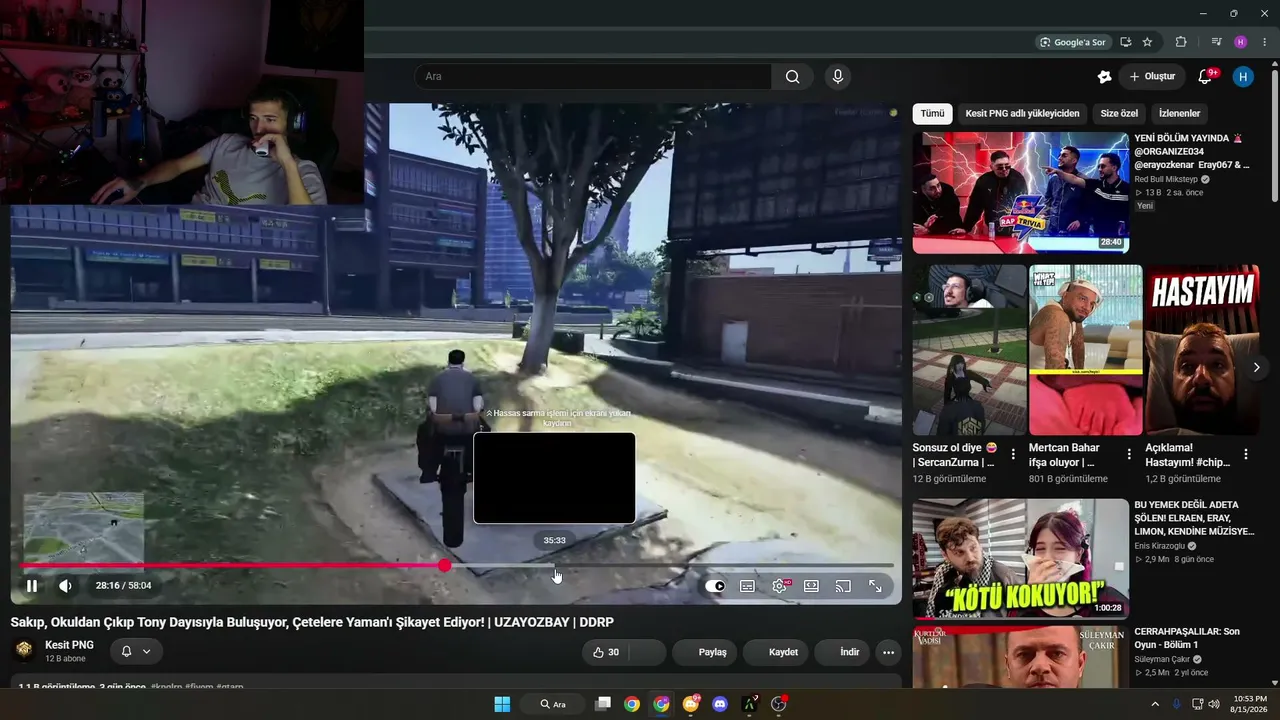Switch the player to theater mode

(x=811, y=586)
